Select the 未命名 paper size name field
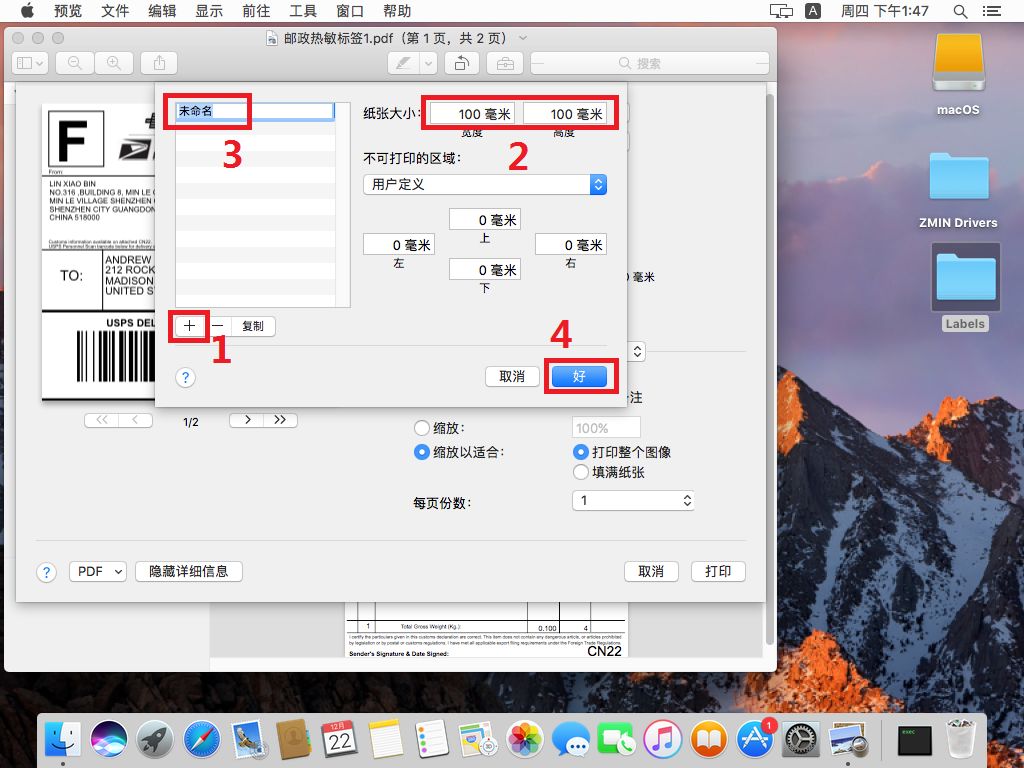 (255, 111)
